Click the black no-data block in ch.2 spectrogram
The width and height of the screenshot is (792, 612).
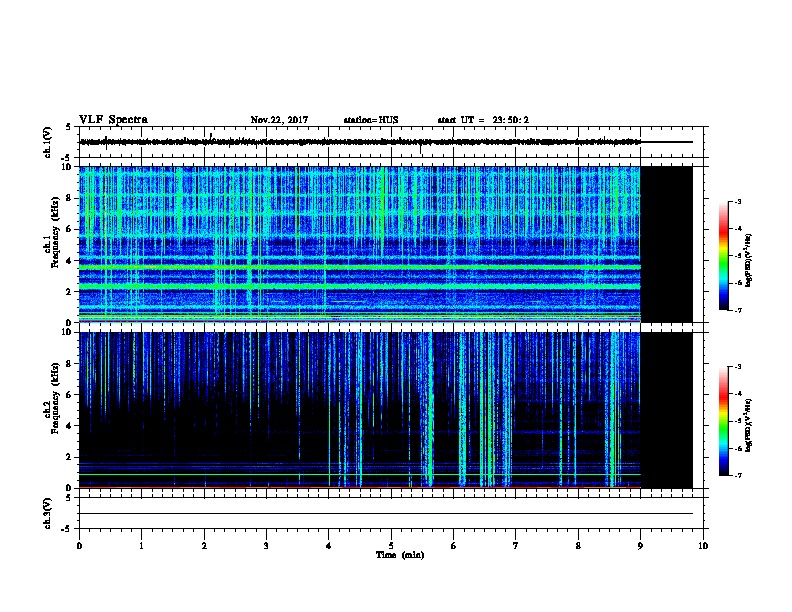[x=667, y=410]
